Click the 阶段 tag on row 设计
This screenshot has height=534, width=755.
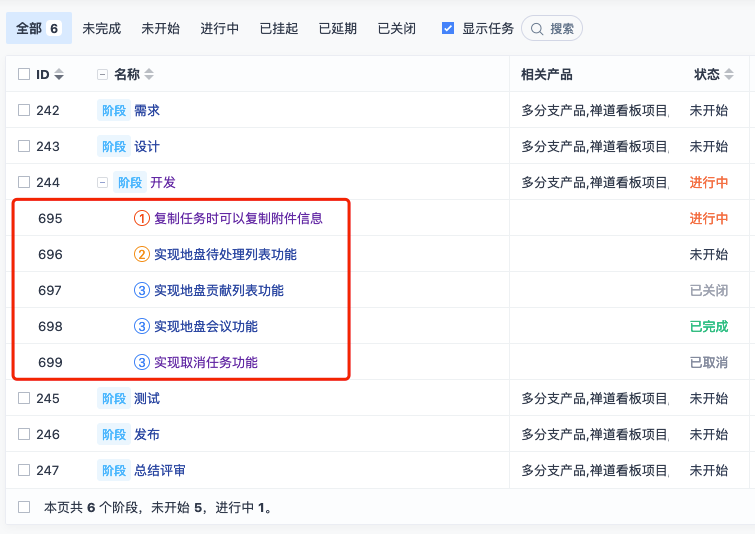coord(114,146)
